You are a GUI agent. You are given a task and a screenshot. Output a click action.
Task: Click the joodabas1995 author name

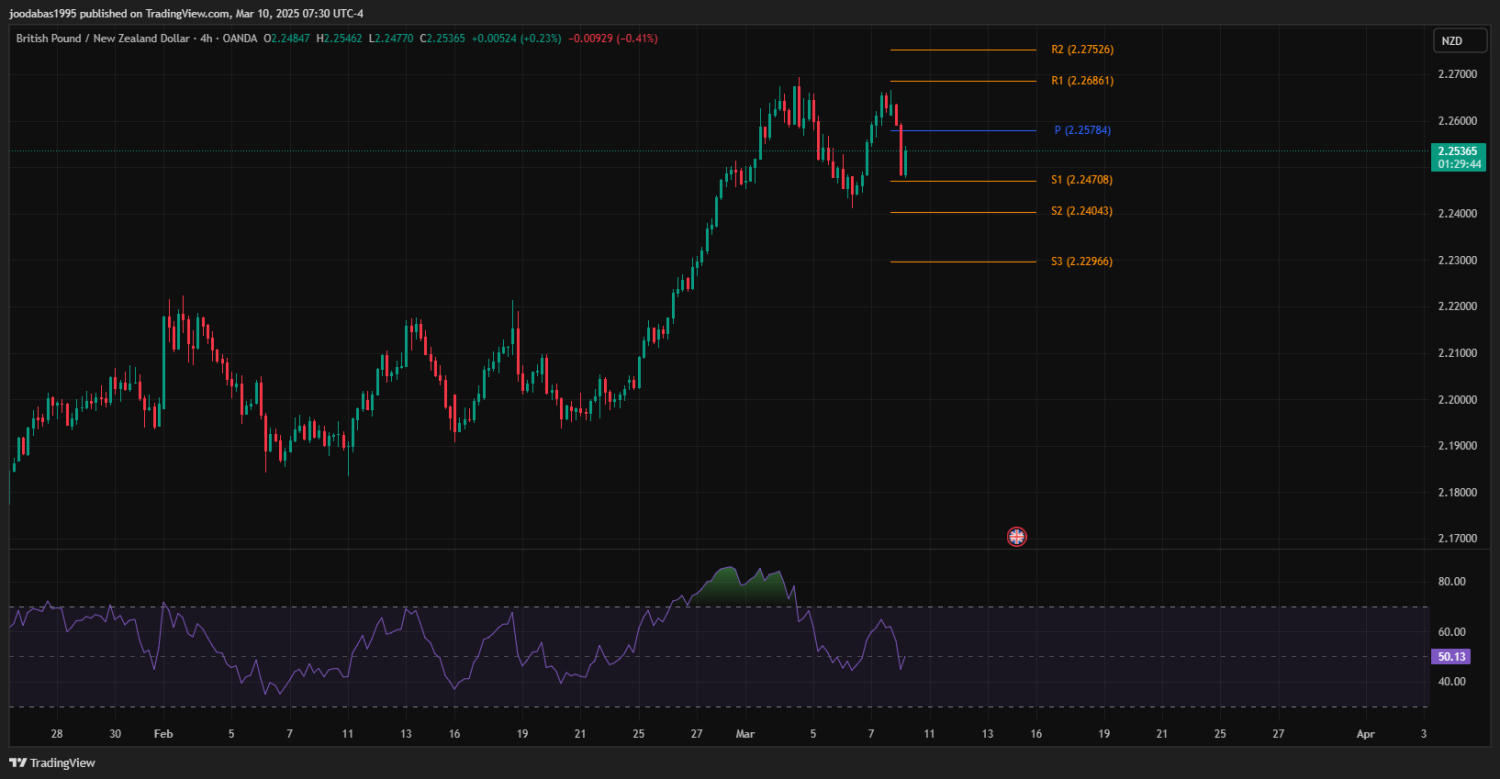tap(42, 14)
